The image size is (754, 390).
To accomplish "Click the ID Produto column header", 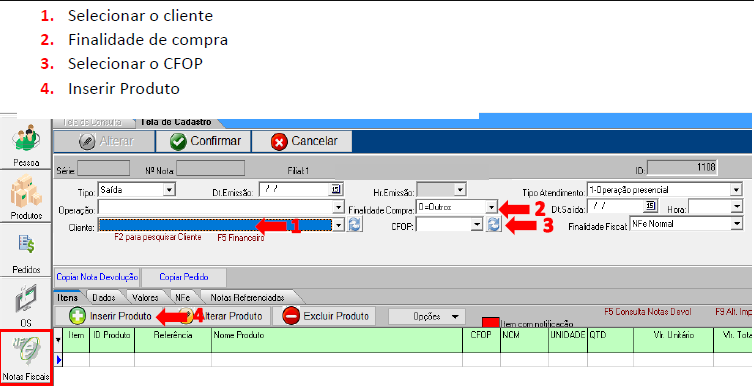I will (x=112, y=340).
